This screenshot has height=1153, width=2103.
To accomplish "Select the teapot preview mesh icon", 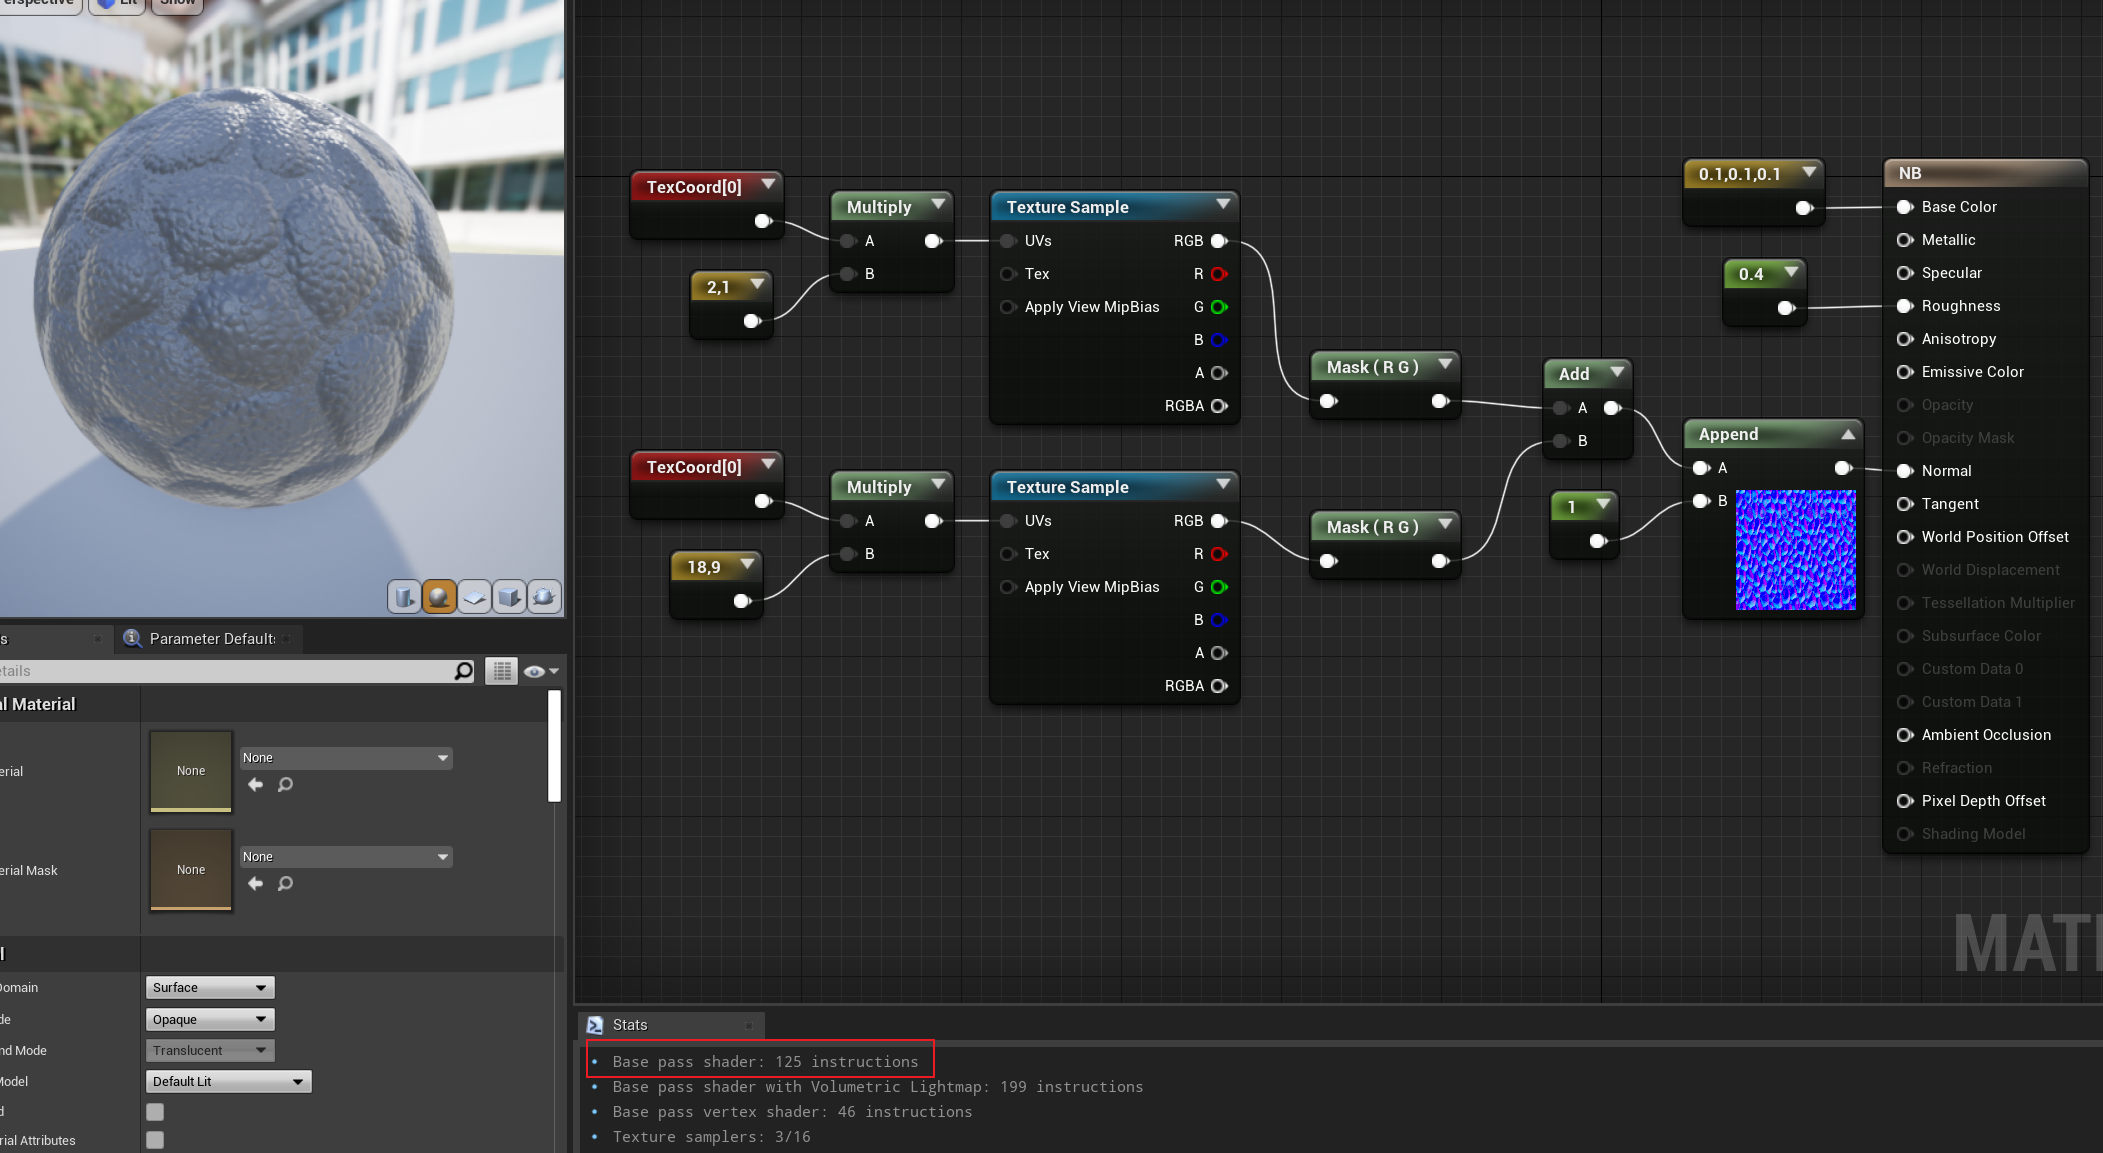I will tap(544, 596).
